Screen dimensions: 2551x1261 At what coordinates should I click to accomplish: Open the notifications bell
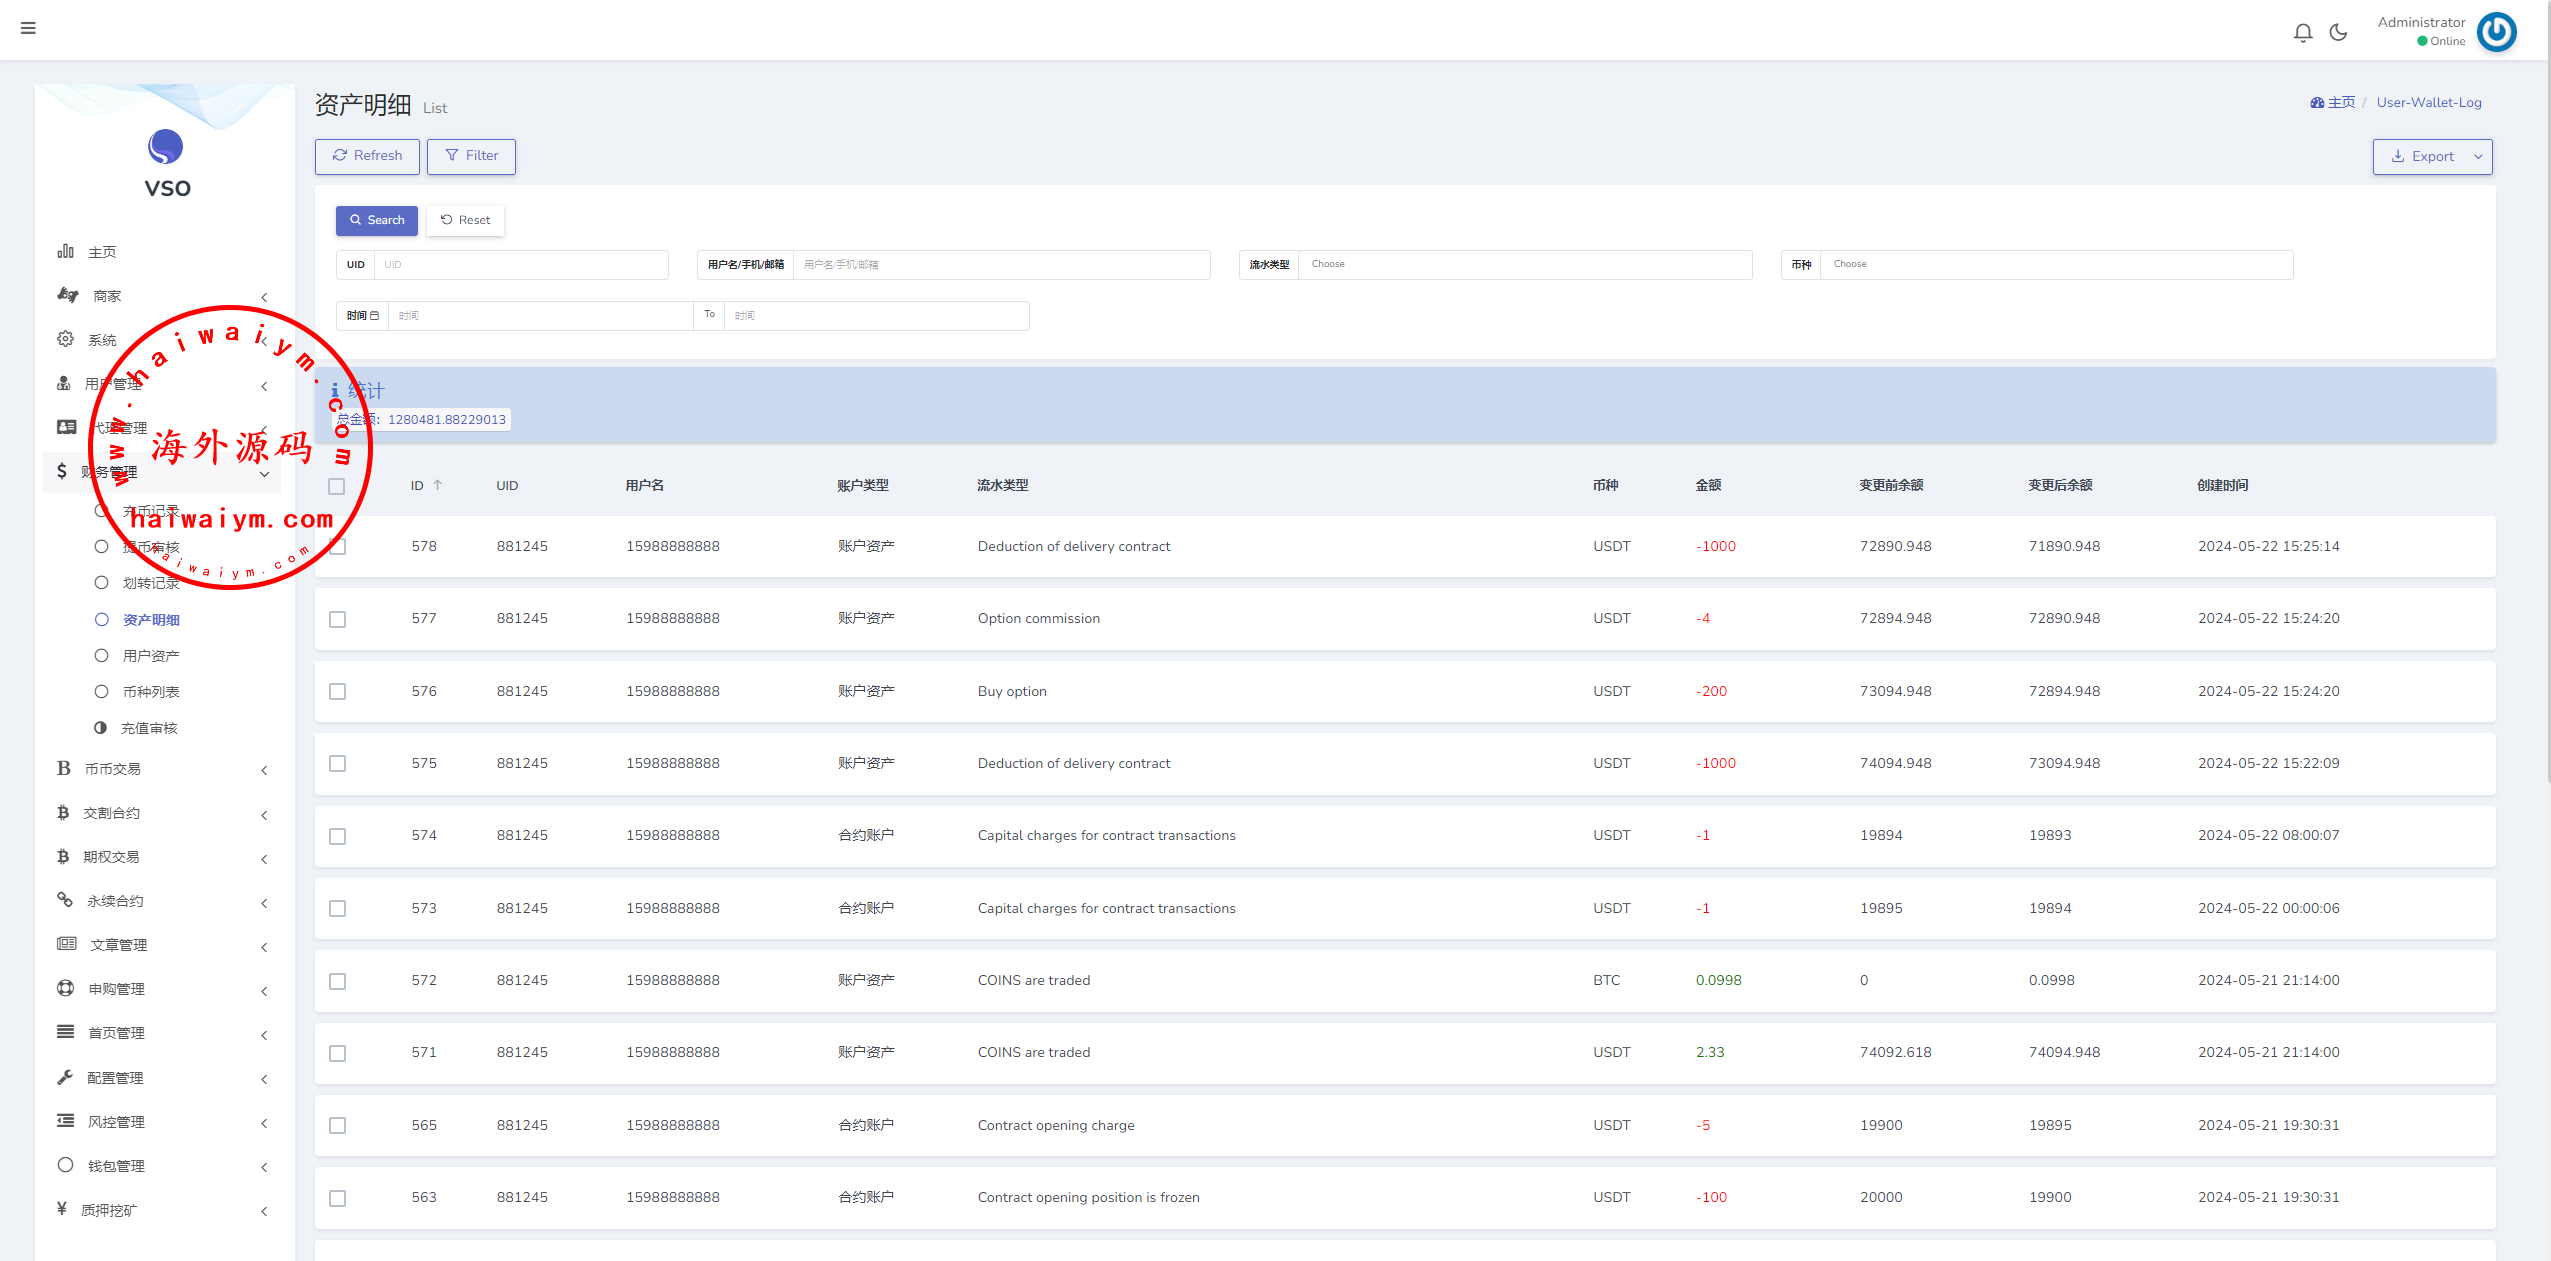[2303, 33]
